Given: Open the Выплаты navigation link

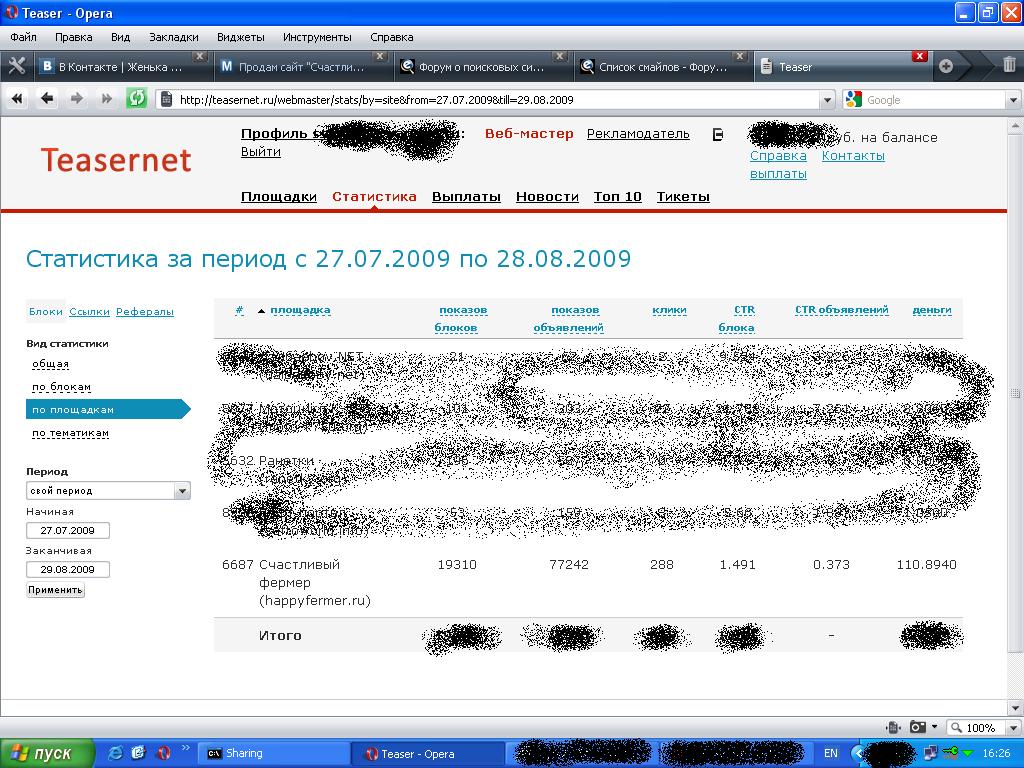Looking at the screenshot, I should [x=466, y=197].
